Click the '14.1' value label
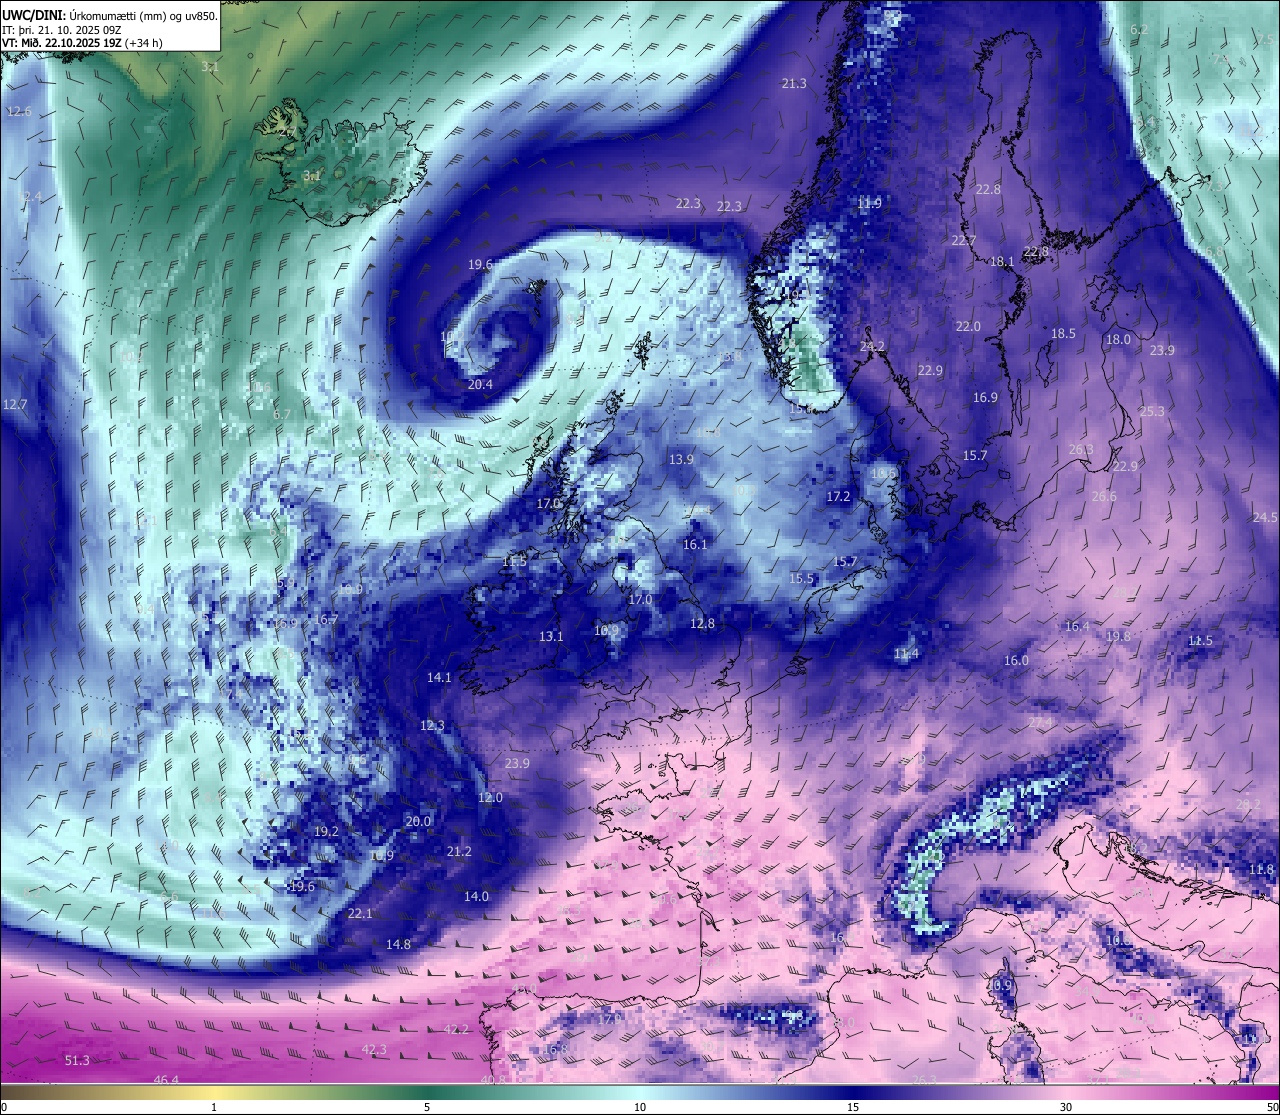 tap(439, 678)
